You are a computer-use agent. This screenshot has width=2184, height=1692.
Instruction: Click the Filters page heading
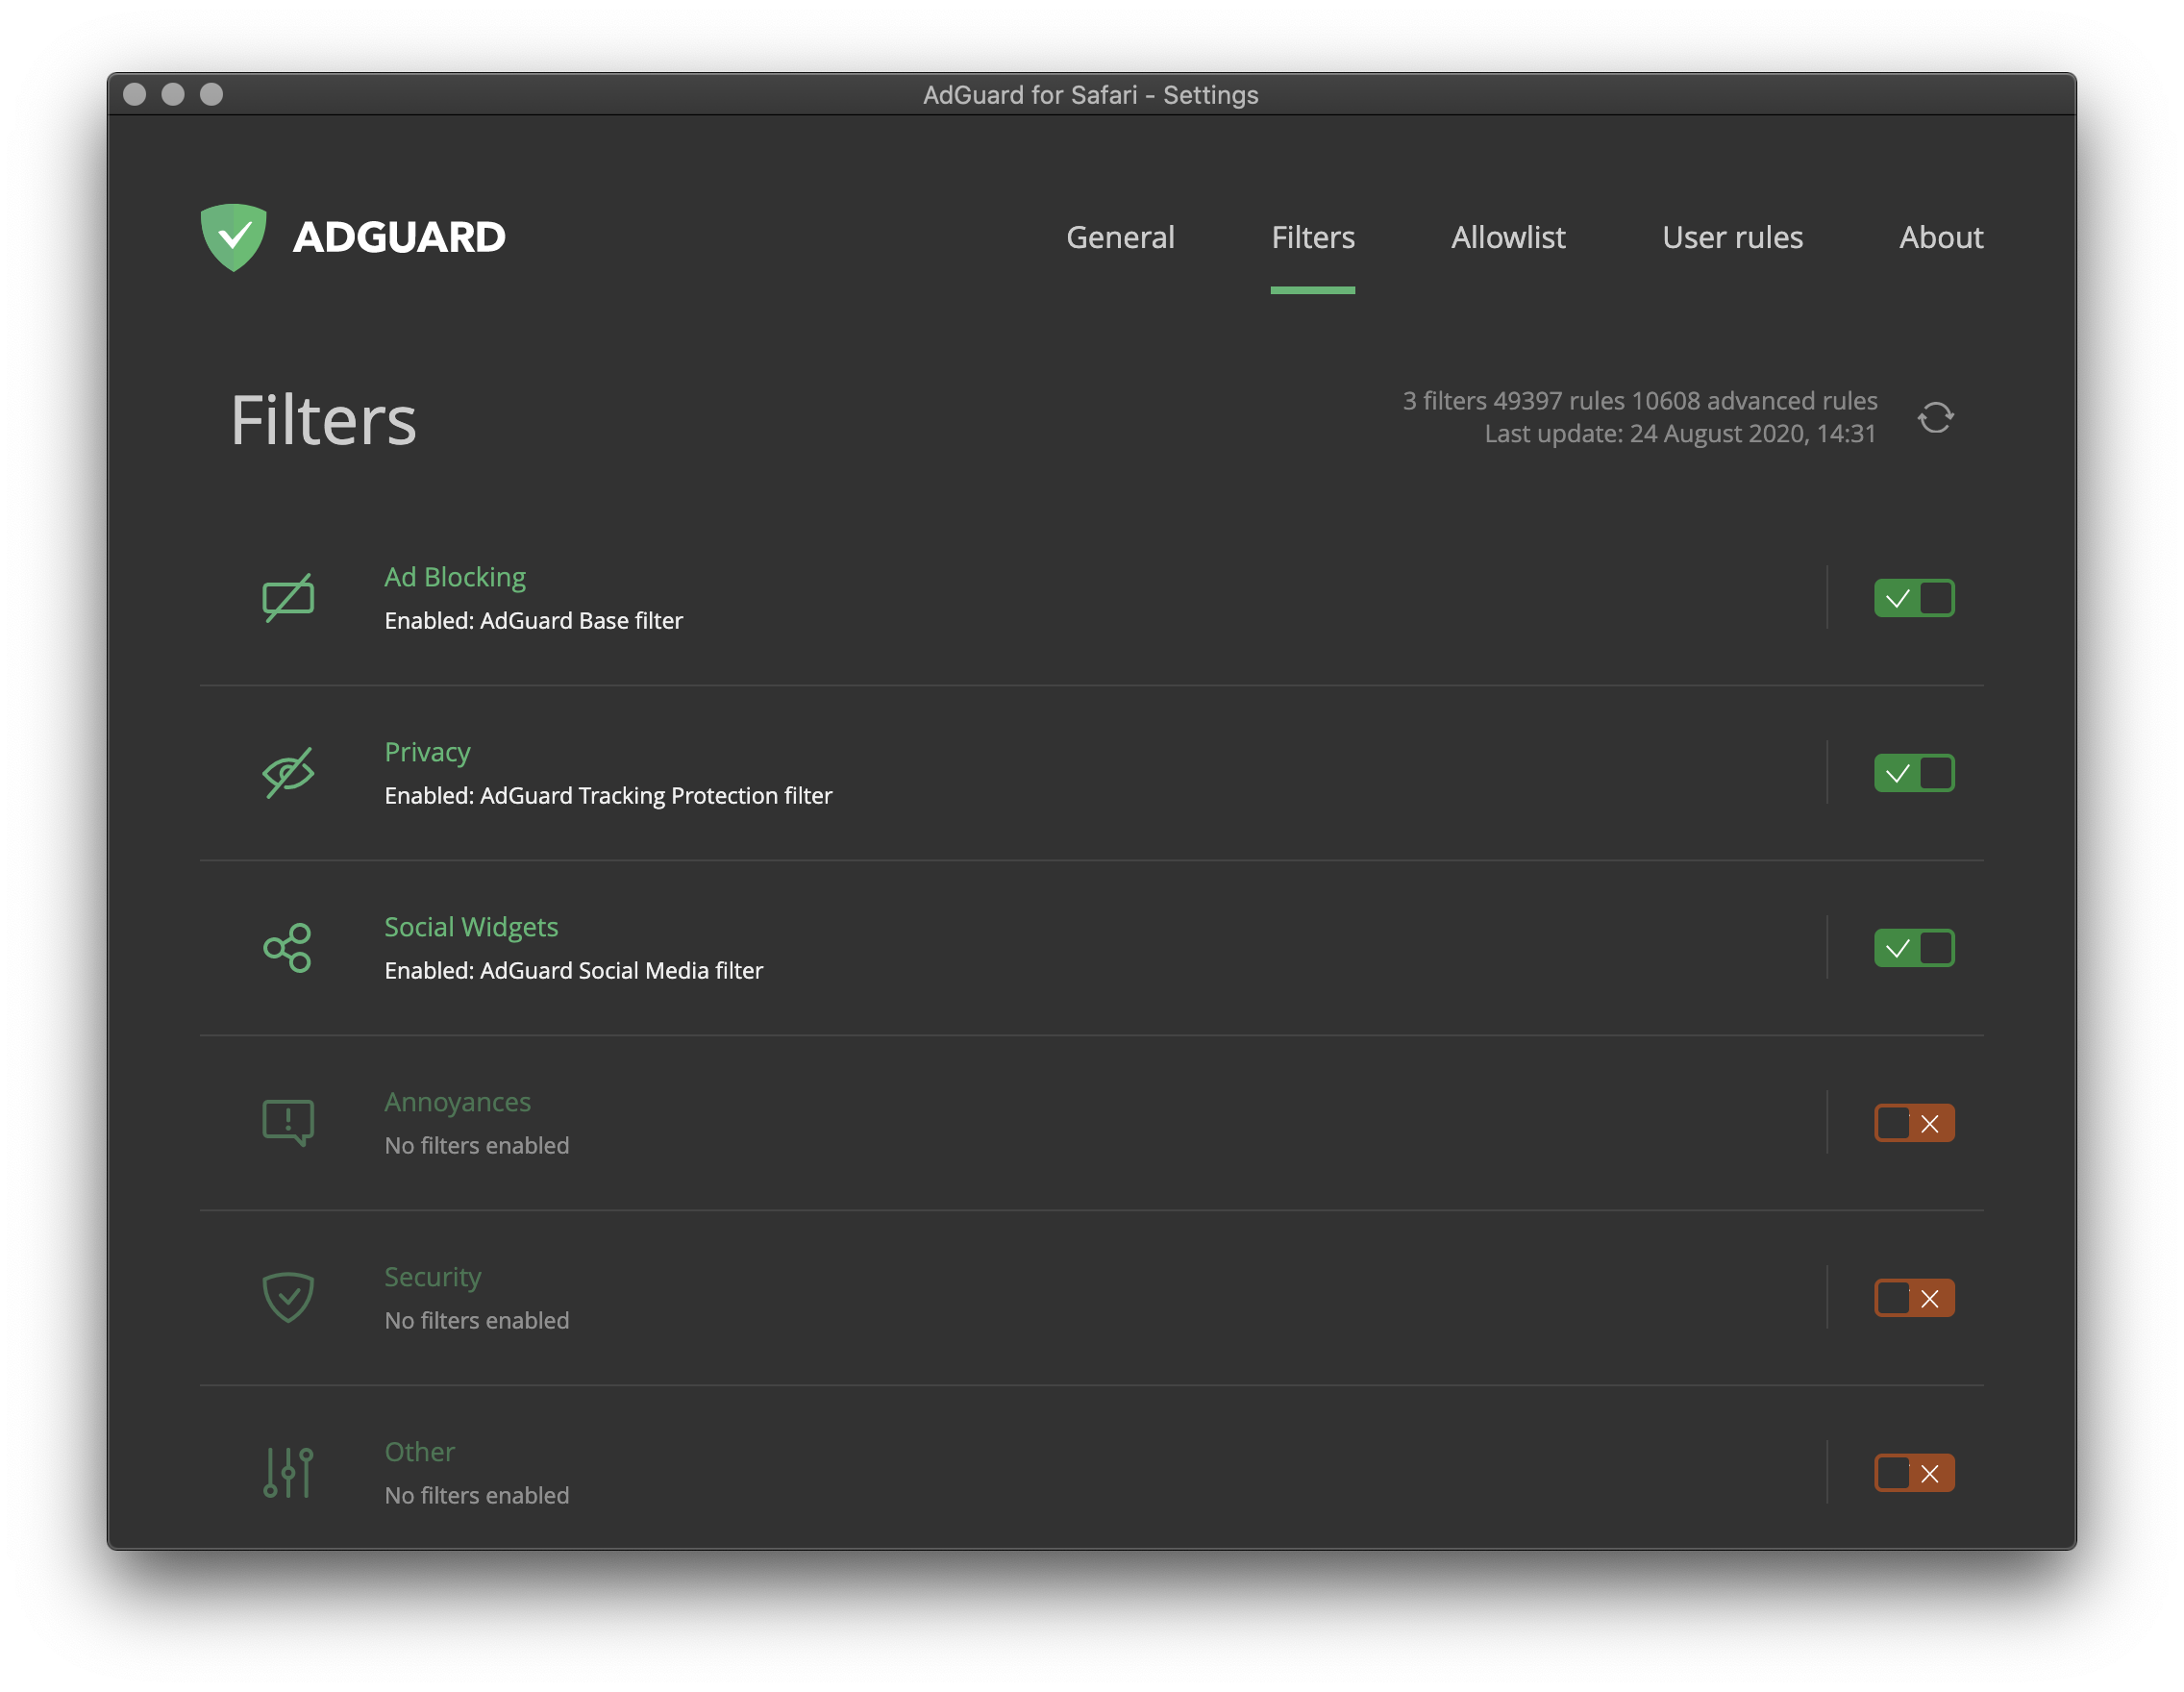click(323, 420)
